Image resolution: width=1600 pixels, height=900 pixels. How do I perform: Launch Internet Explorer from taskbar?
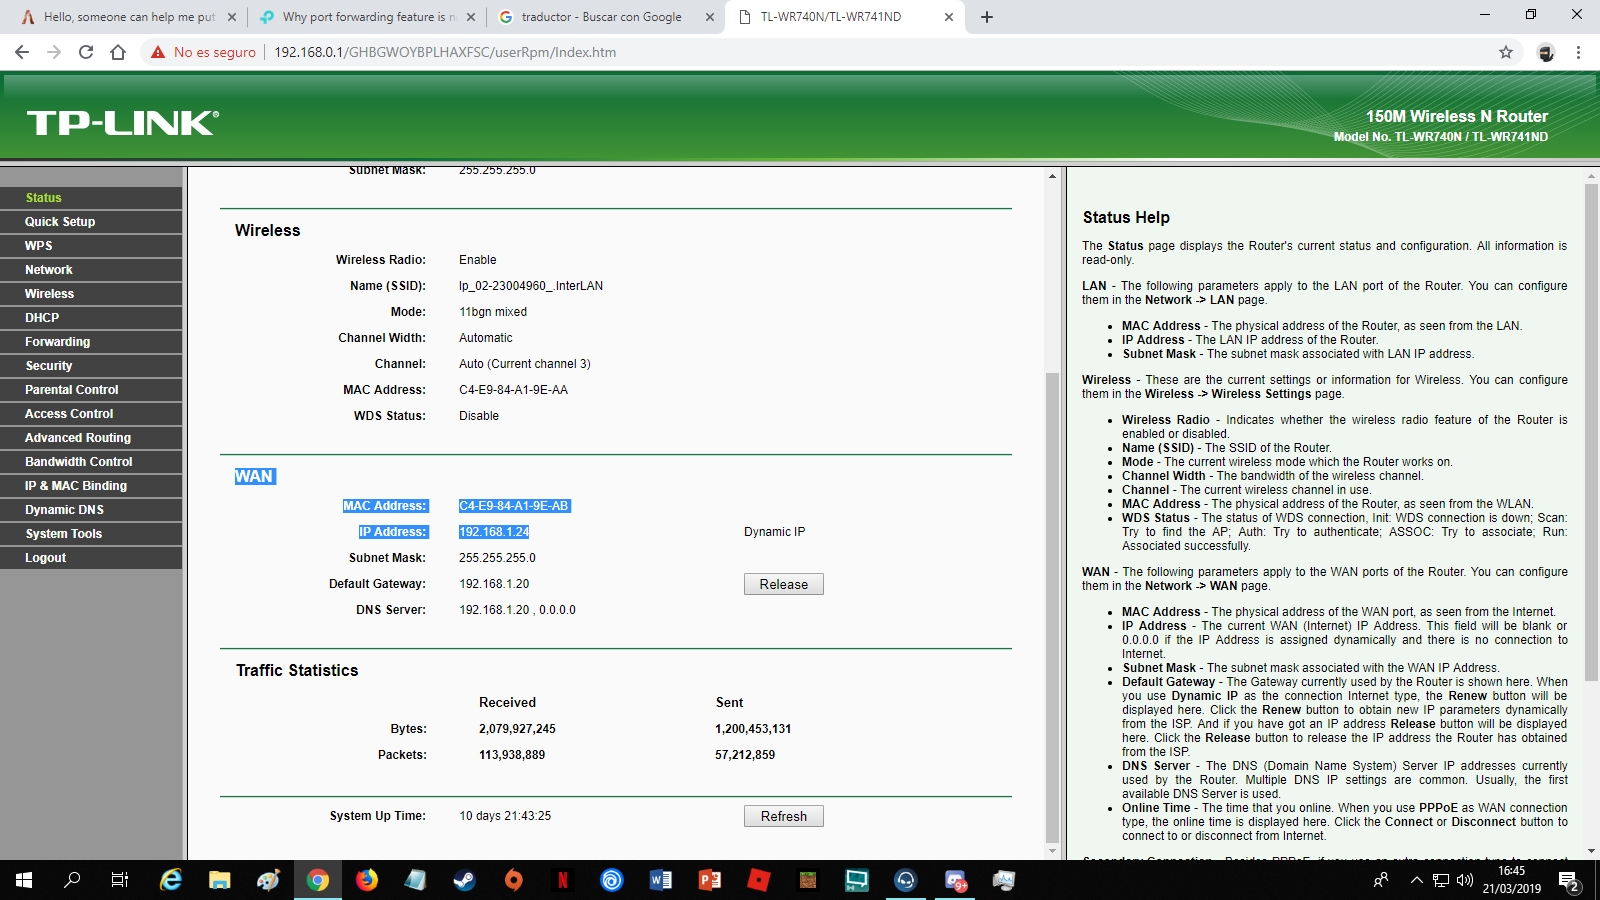171,880
